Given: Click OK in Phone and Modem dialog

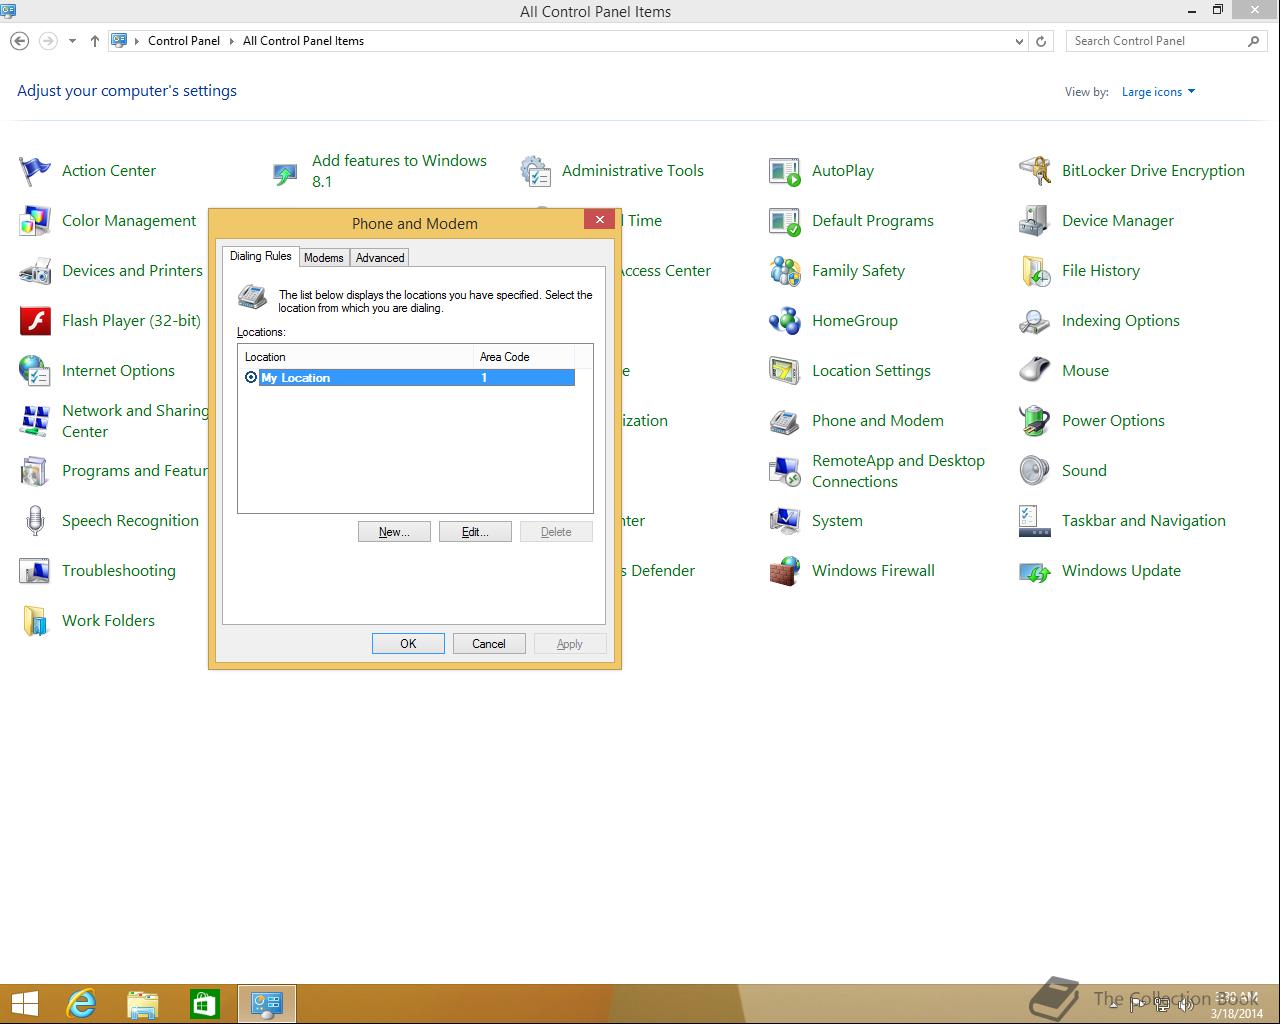Looking at the screenshot, I should coord(408,644).
